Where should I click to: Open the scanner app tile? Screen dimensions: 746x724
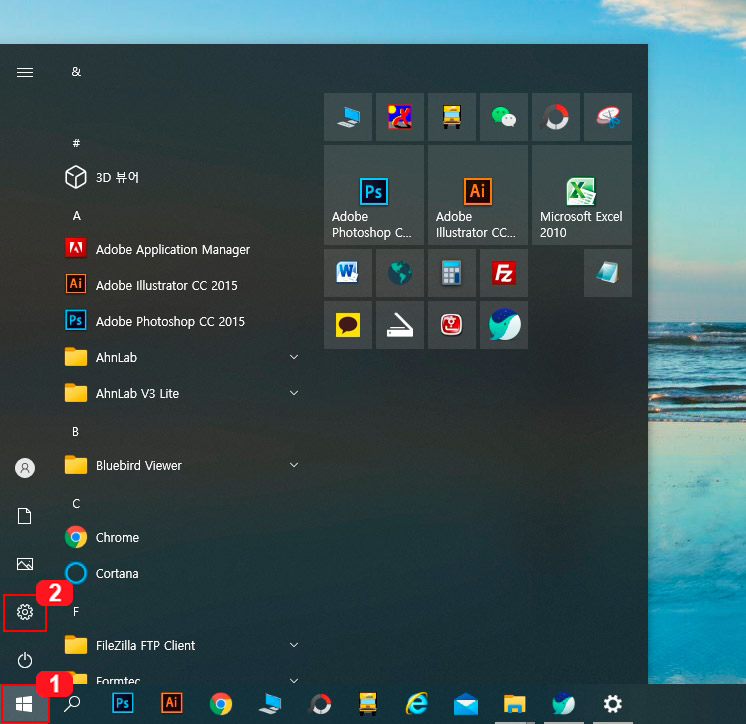(400, 325)
